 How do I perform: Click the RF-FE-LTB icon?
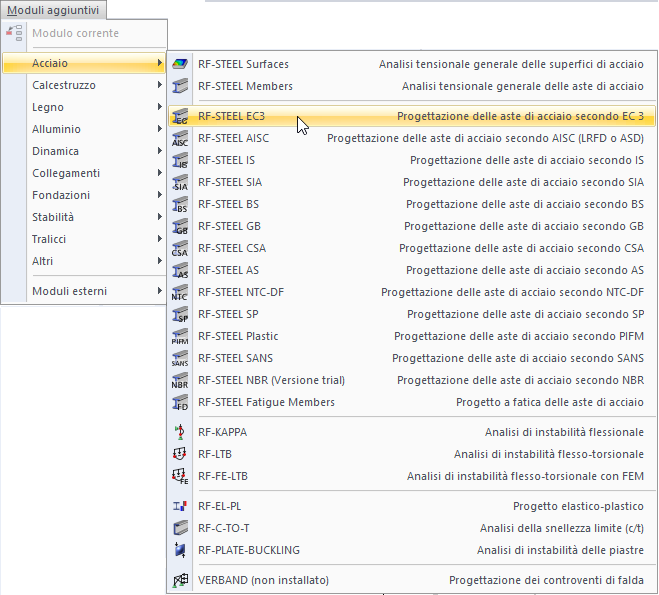180,476
